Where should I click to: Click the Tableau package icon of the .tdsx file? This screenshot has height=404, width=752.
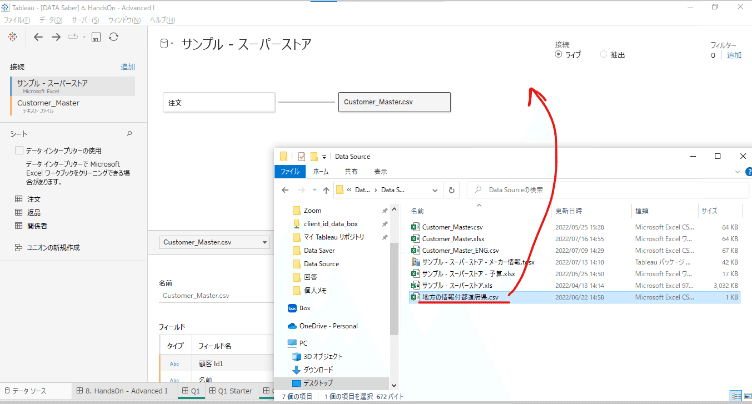point(415,262)
